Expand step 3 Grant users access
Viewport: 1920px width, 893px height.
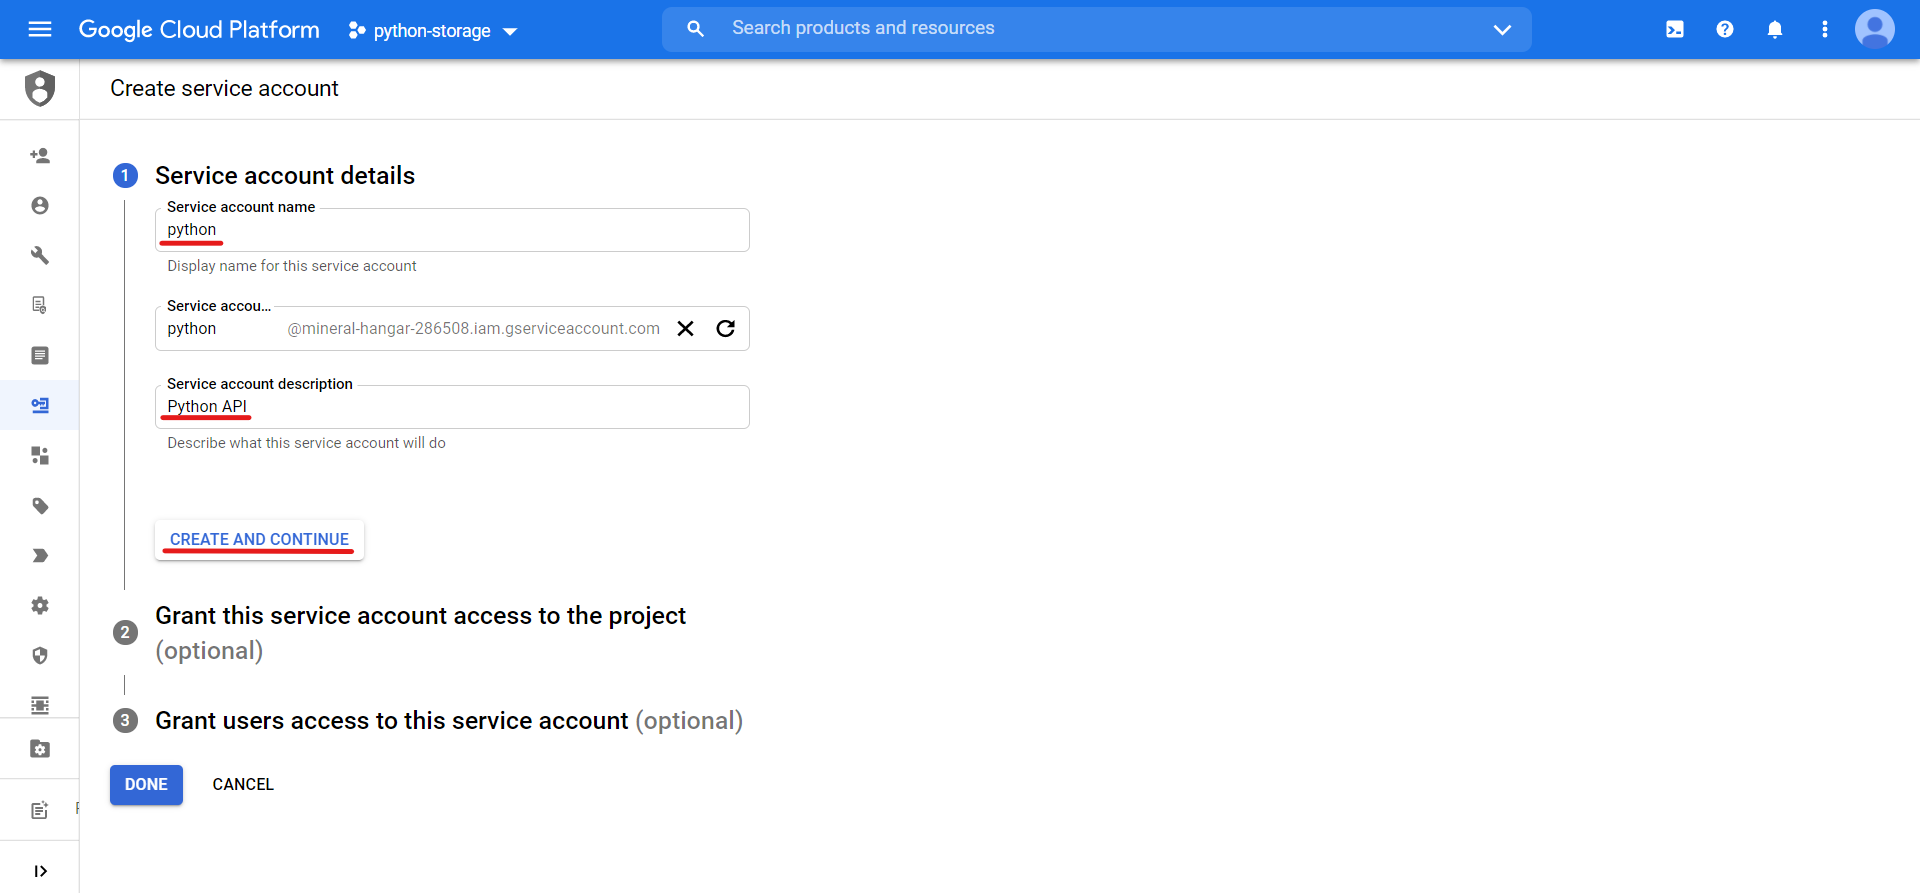click(x=448, y=721)
